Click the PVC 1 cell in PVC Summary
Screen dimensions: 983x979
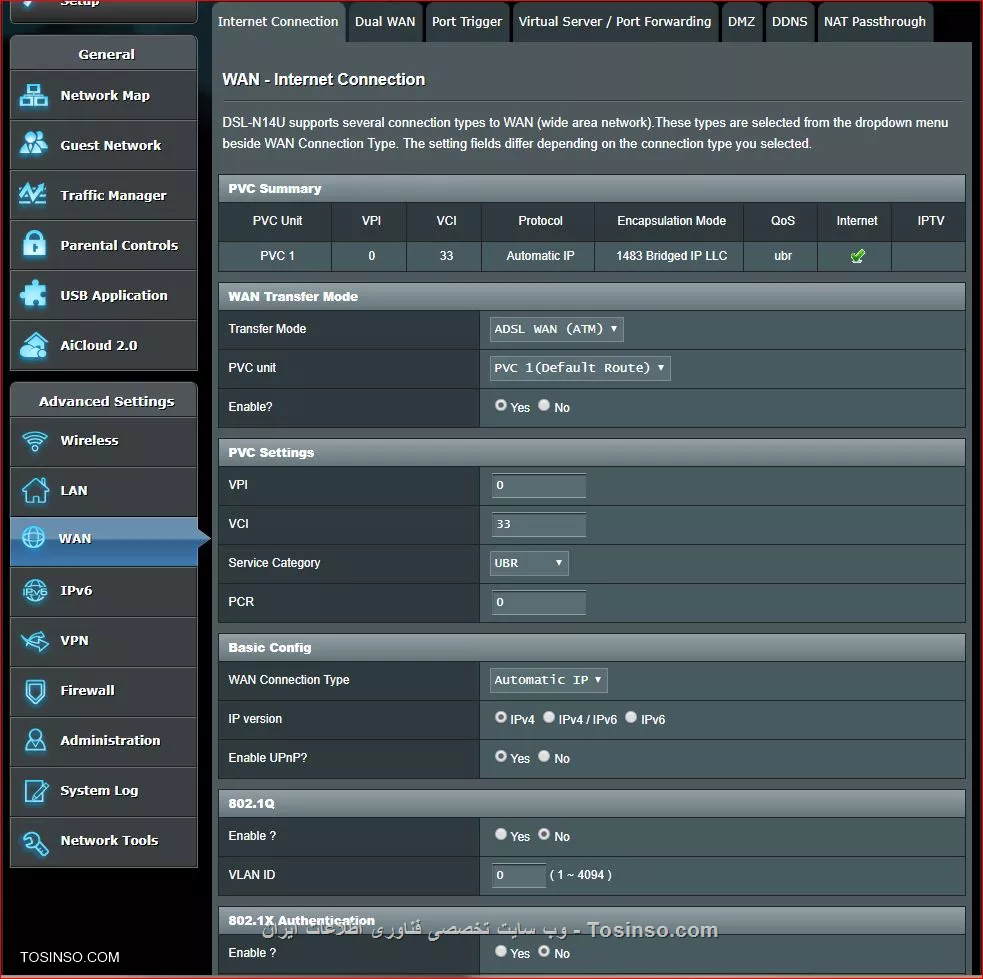coord(275,256)
